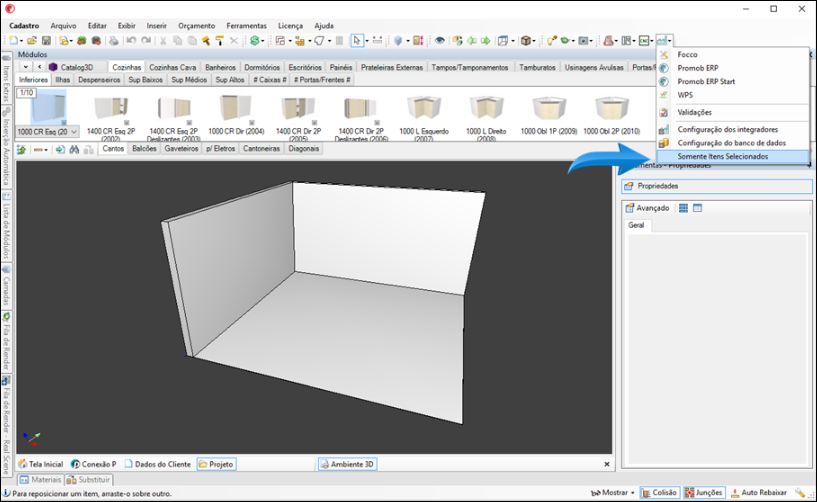The image size is (817, 502).
Task: Click the purple Catalog3D cube icon
Action: [53, 67]
